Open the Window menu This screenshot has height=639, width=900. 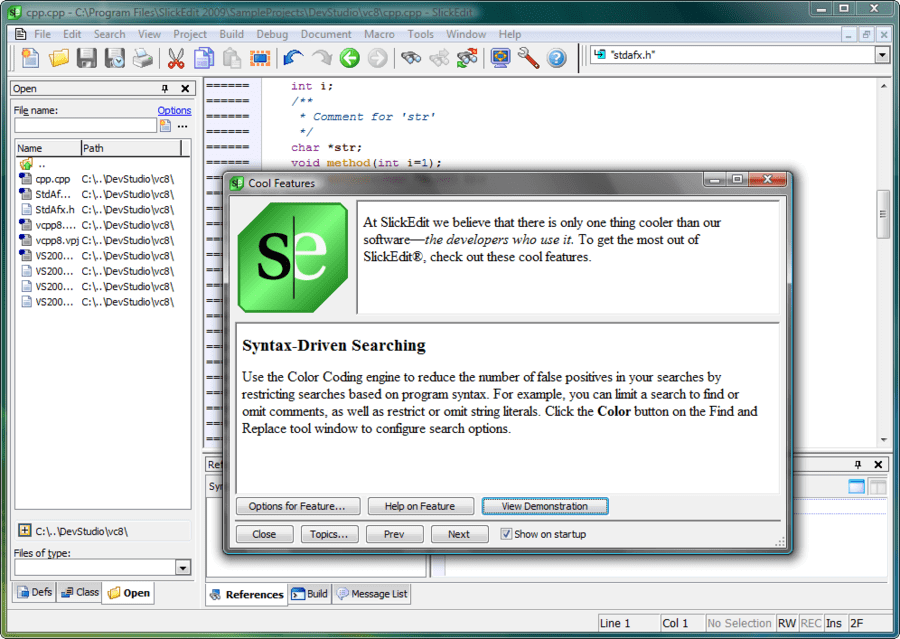(465, 34)
